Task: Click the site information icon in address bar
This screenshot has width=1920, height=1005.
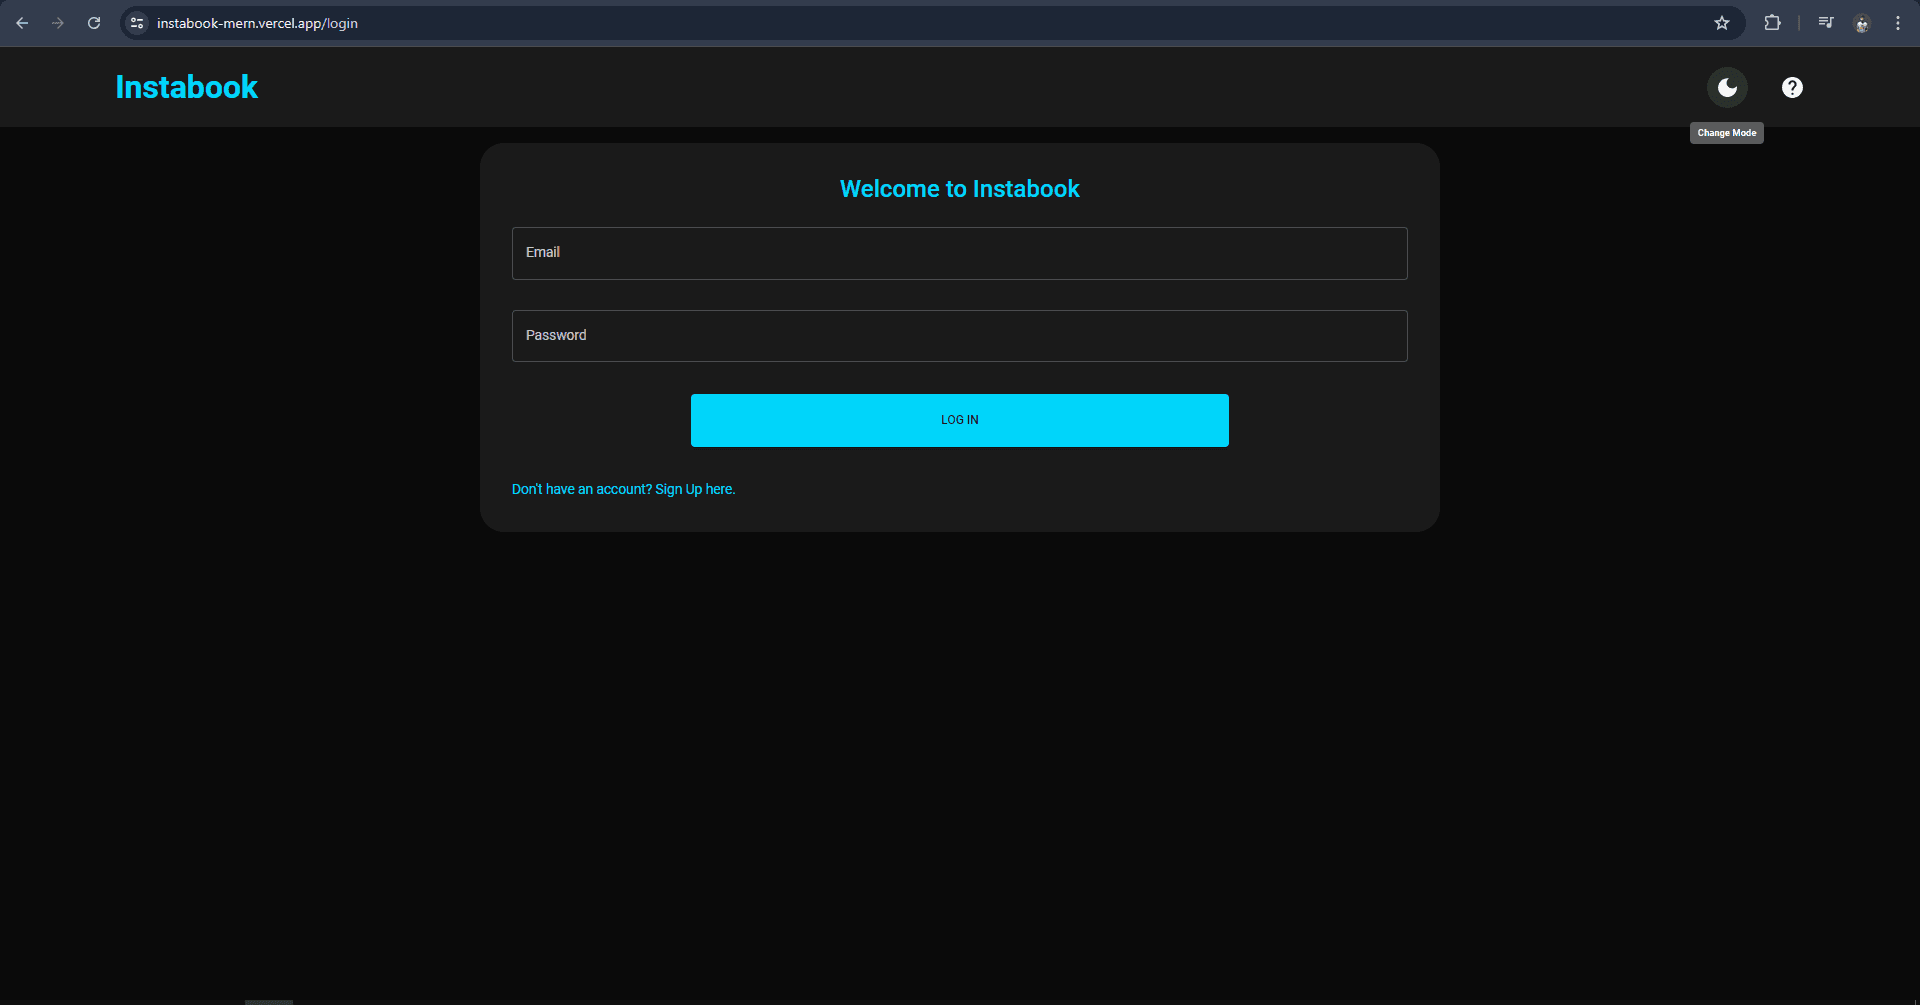Action: click(x=136, y=22)
